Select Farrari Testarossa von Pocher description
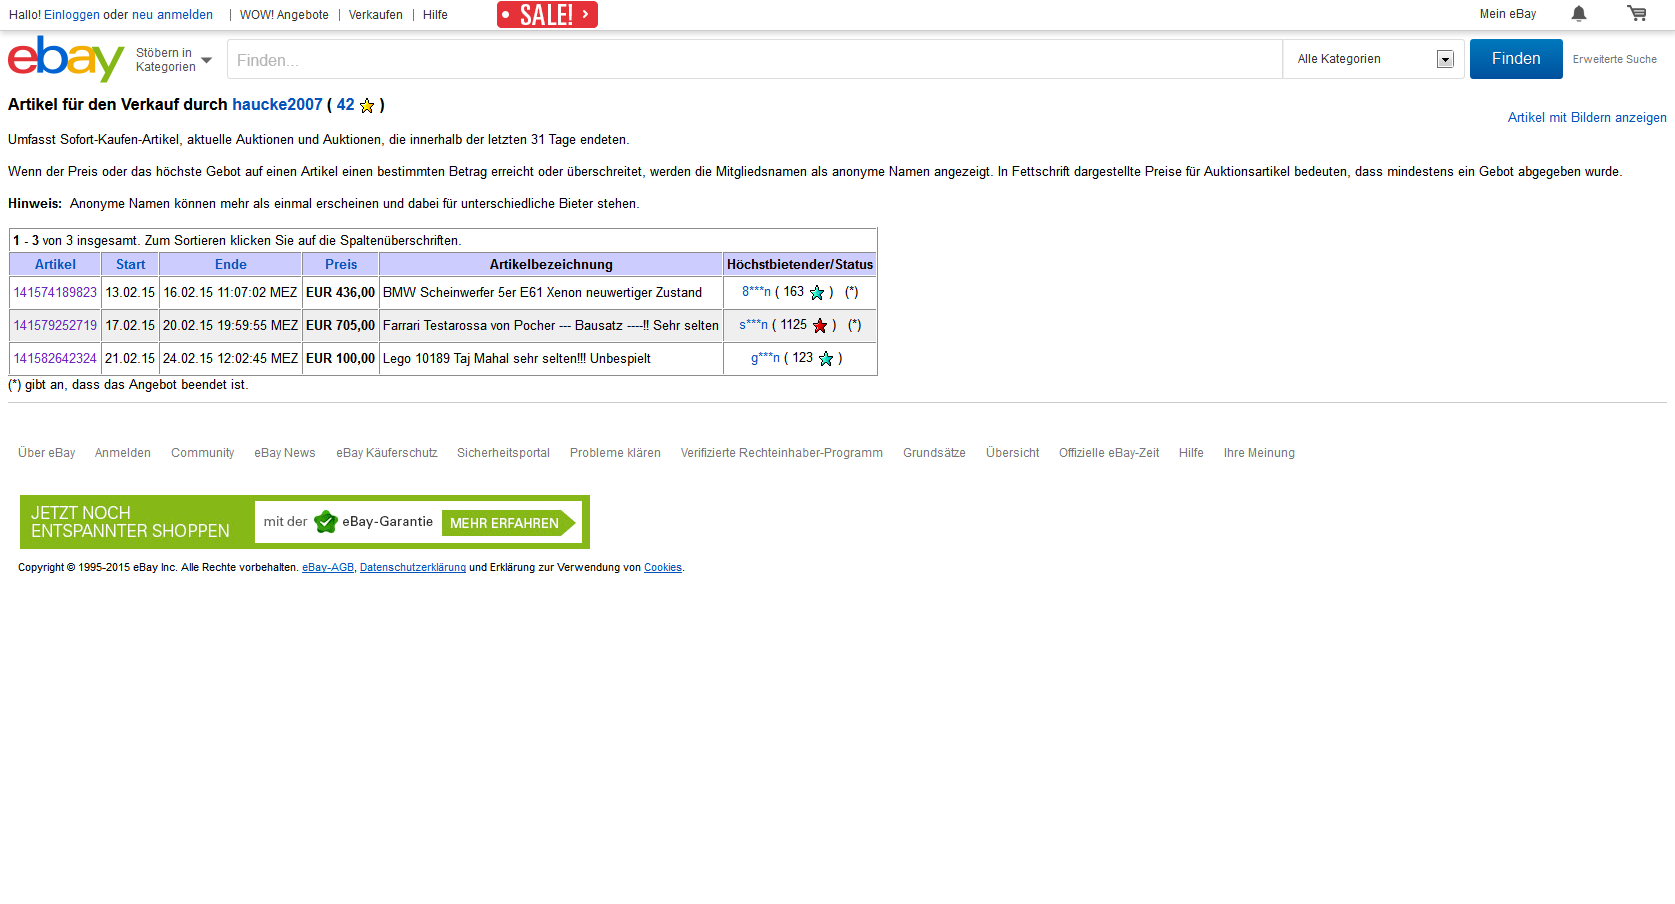The width and height of the screenshot is (1675, 904). [x=551, y=326]
